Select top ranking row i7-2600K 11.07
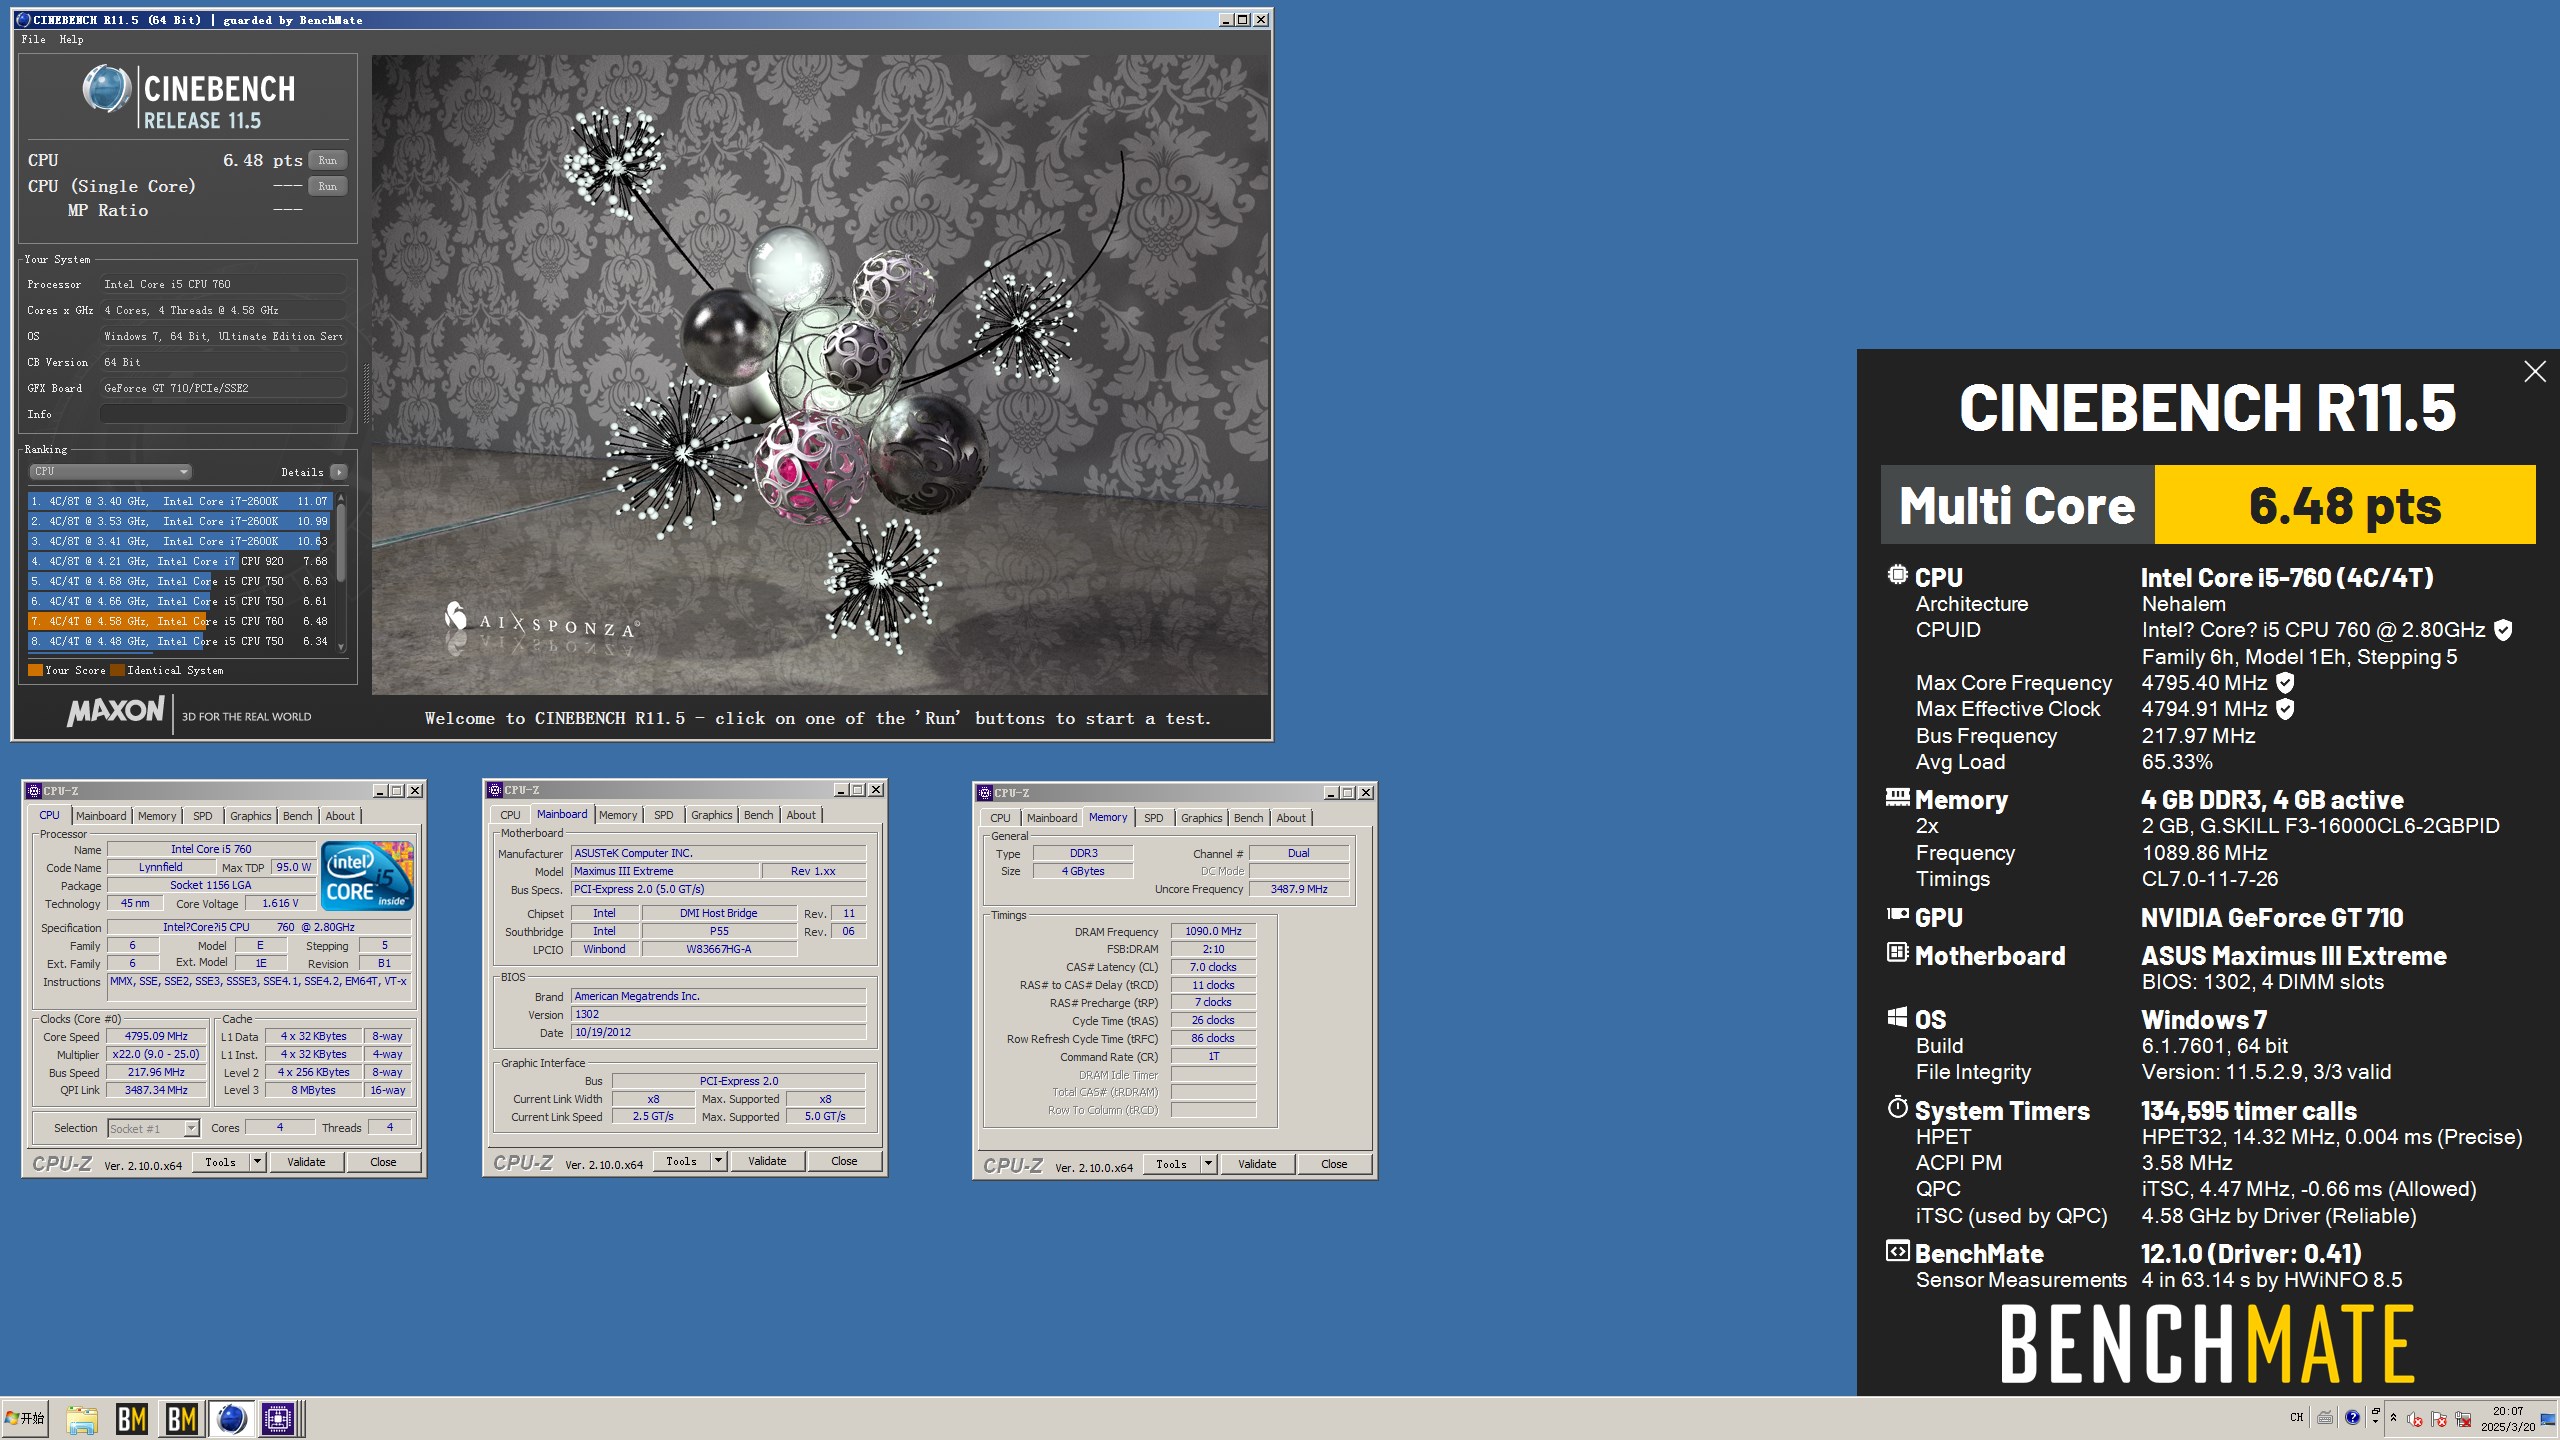The image size is (2560, 1440). [180, 501]
